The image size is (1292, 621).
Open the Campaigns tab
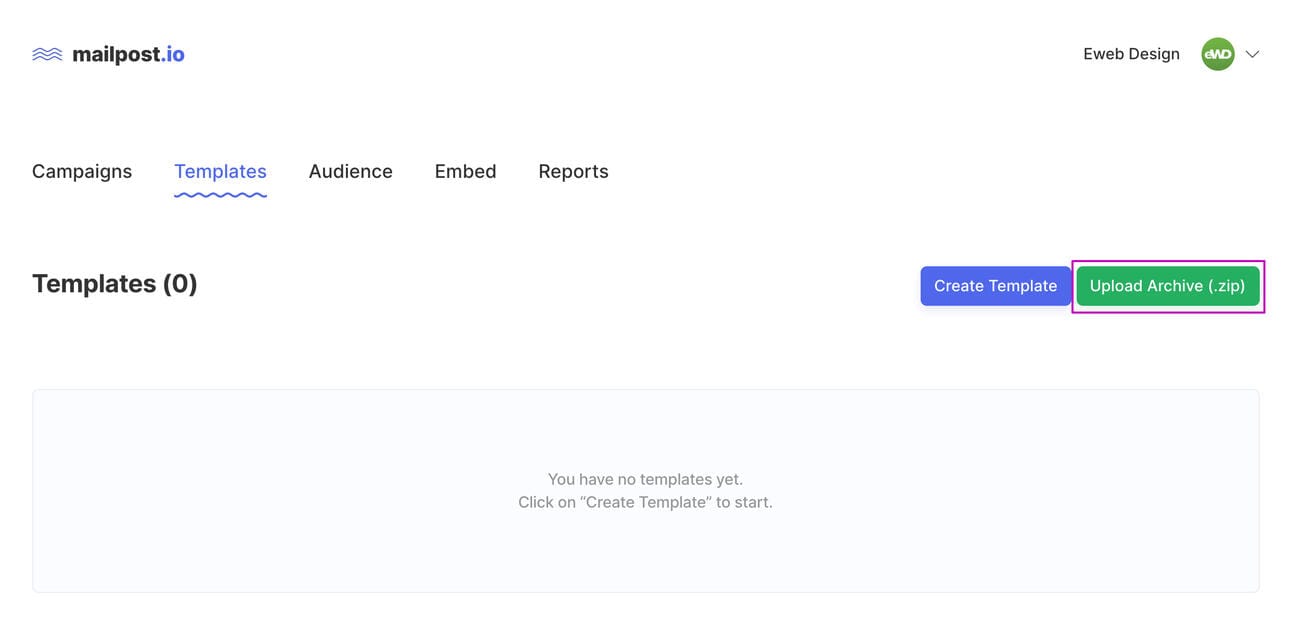click(82, 171)
